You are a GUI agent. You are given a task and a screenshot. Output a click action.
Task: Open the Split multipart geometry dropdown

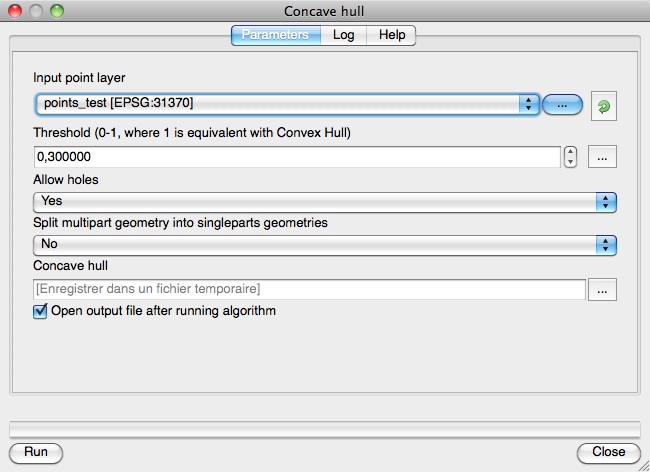[x=324, y=244]
